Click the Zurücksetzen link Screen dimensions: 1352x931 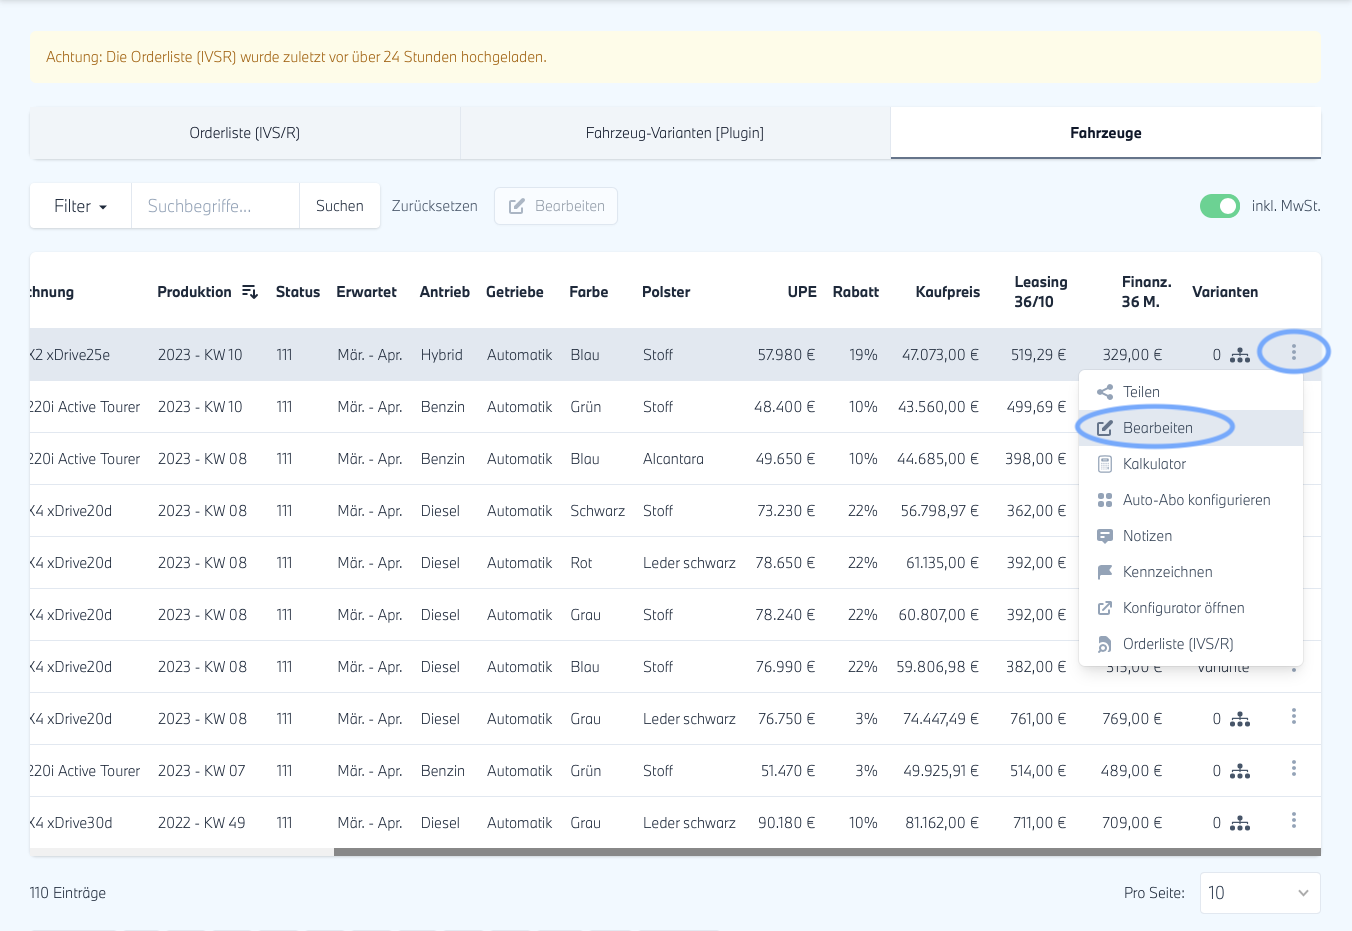click(434, 206)
